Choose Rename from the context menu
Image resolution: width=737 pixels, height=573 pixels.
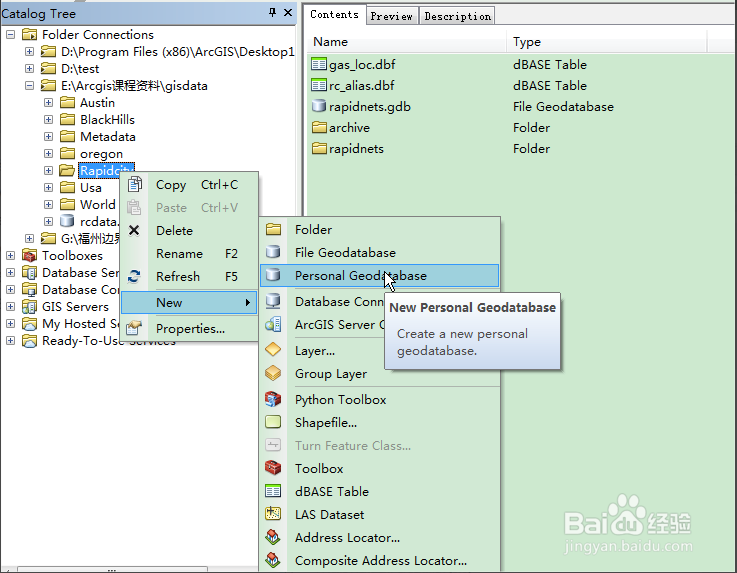point(189,253)
